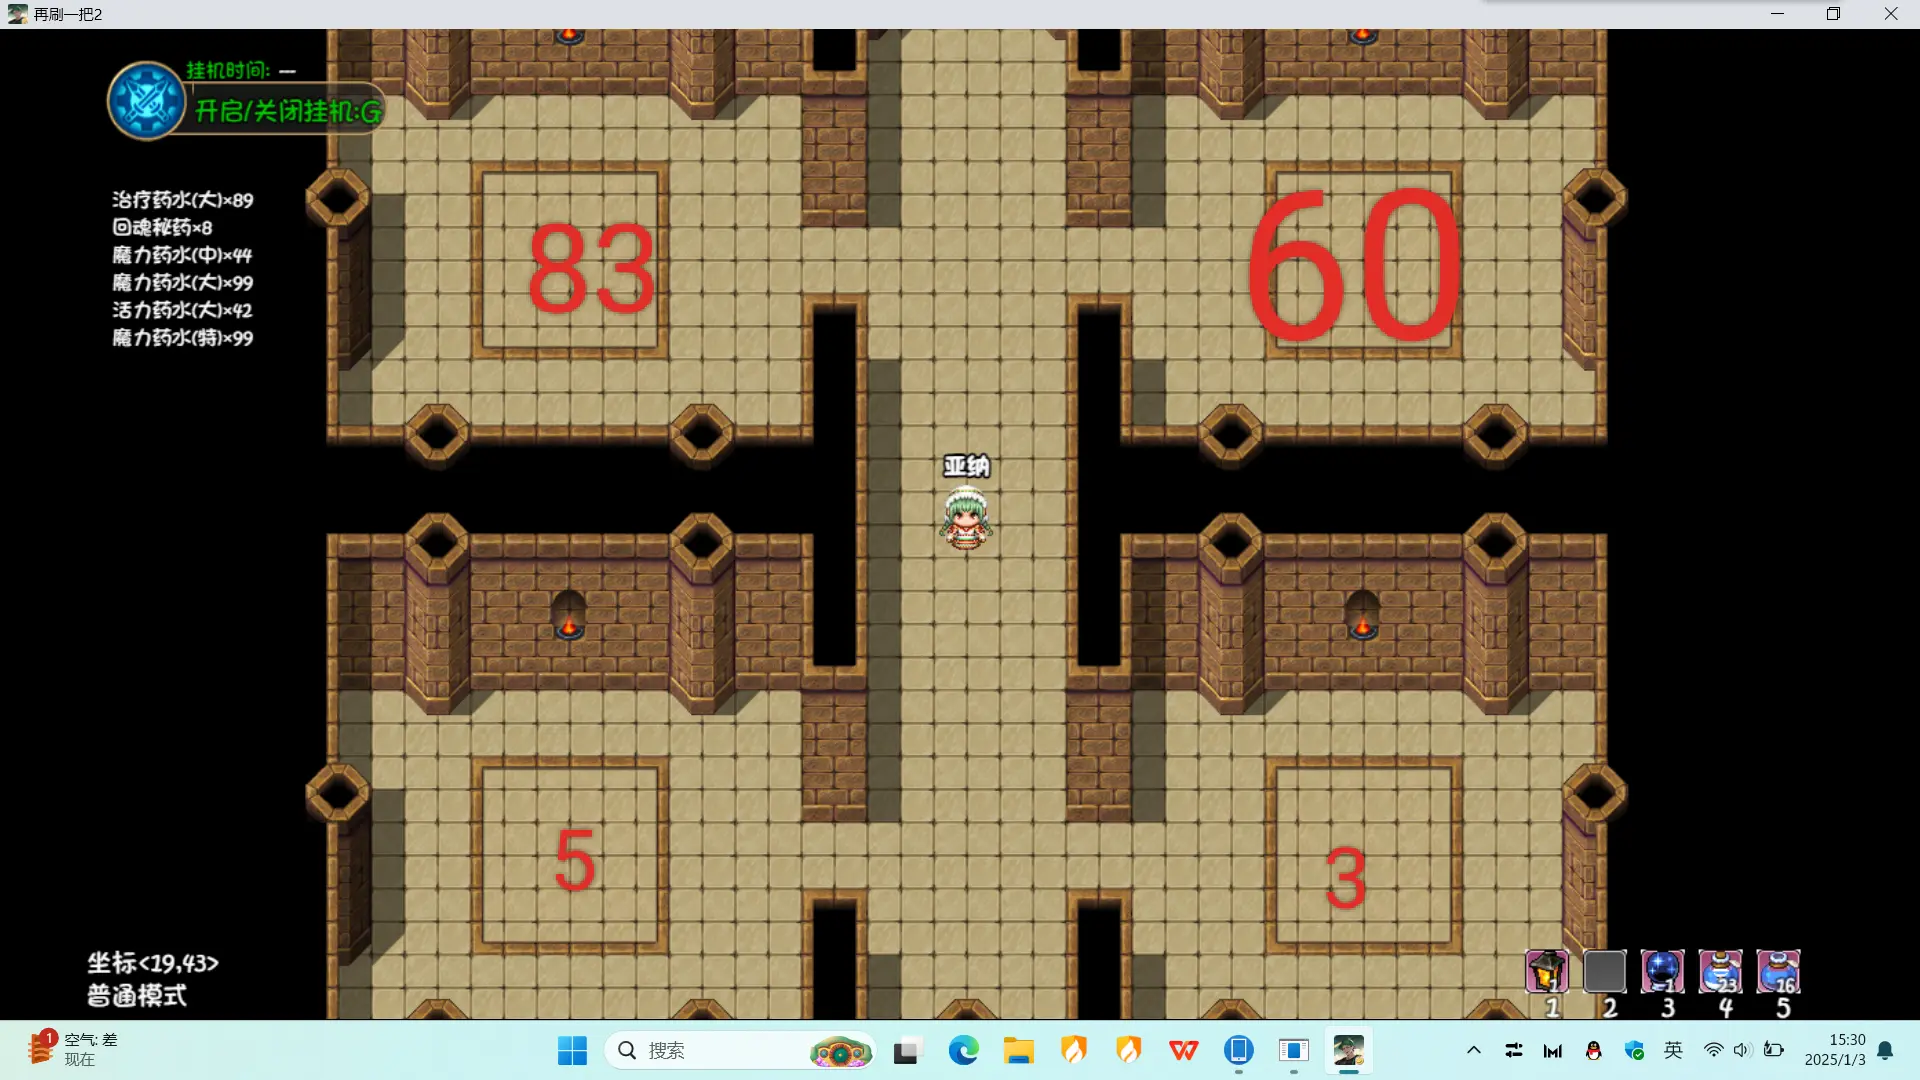
Task: Click the 魔力药水(特)×99 inventory line
Action: 183,338
